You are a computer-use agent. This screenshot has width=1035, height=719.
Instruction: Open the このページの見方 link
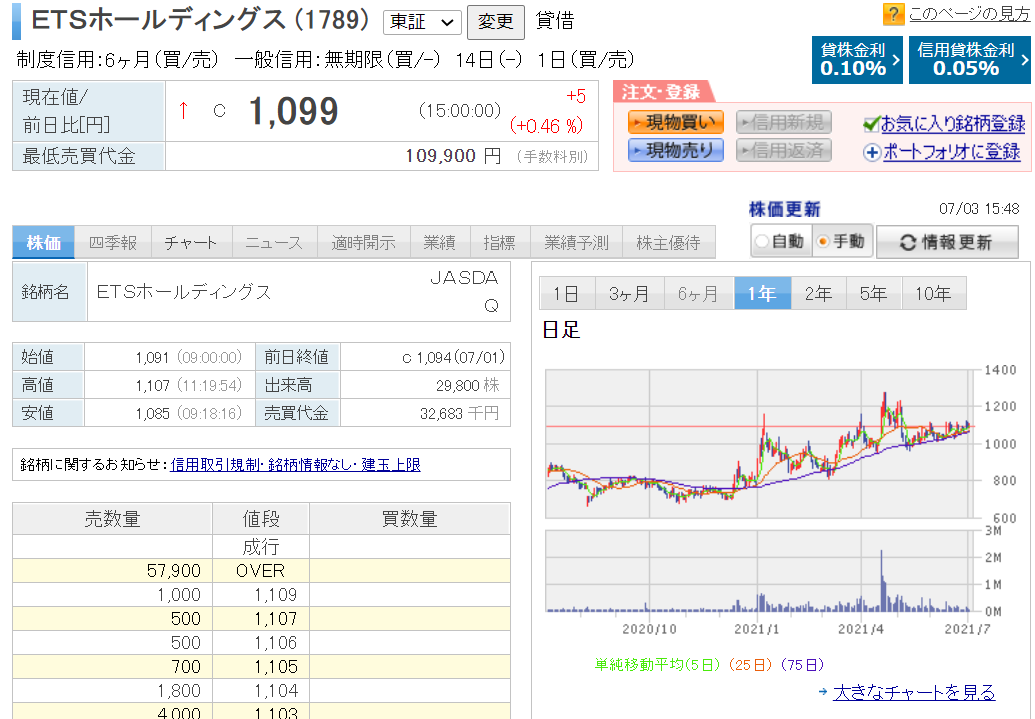[x=969, y=13]
